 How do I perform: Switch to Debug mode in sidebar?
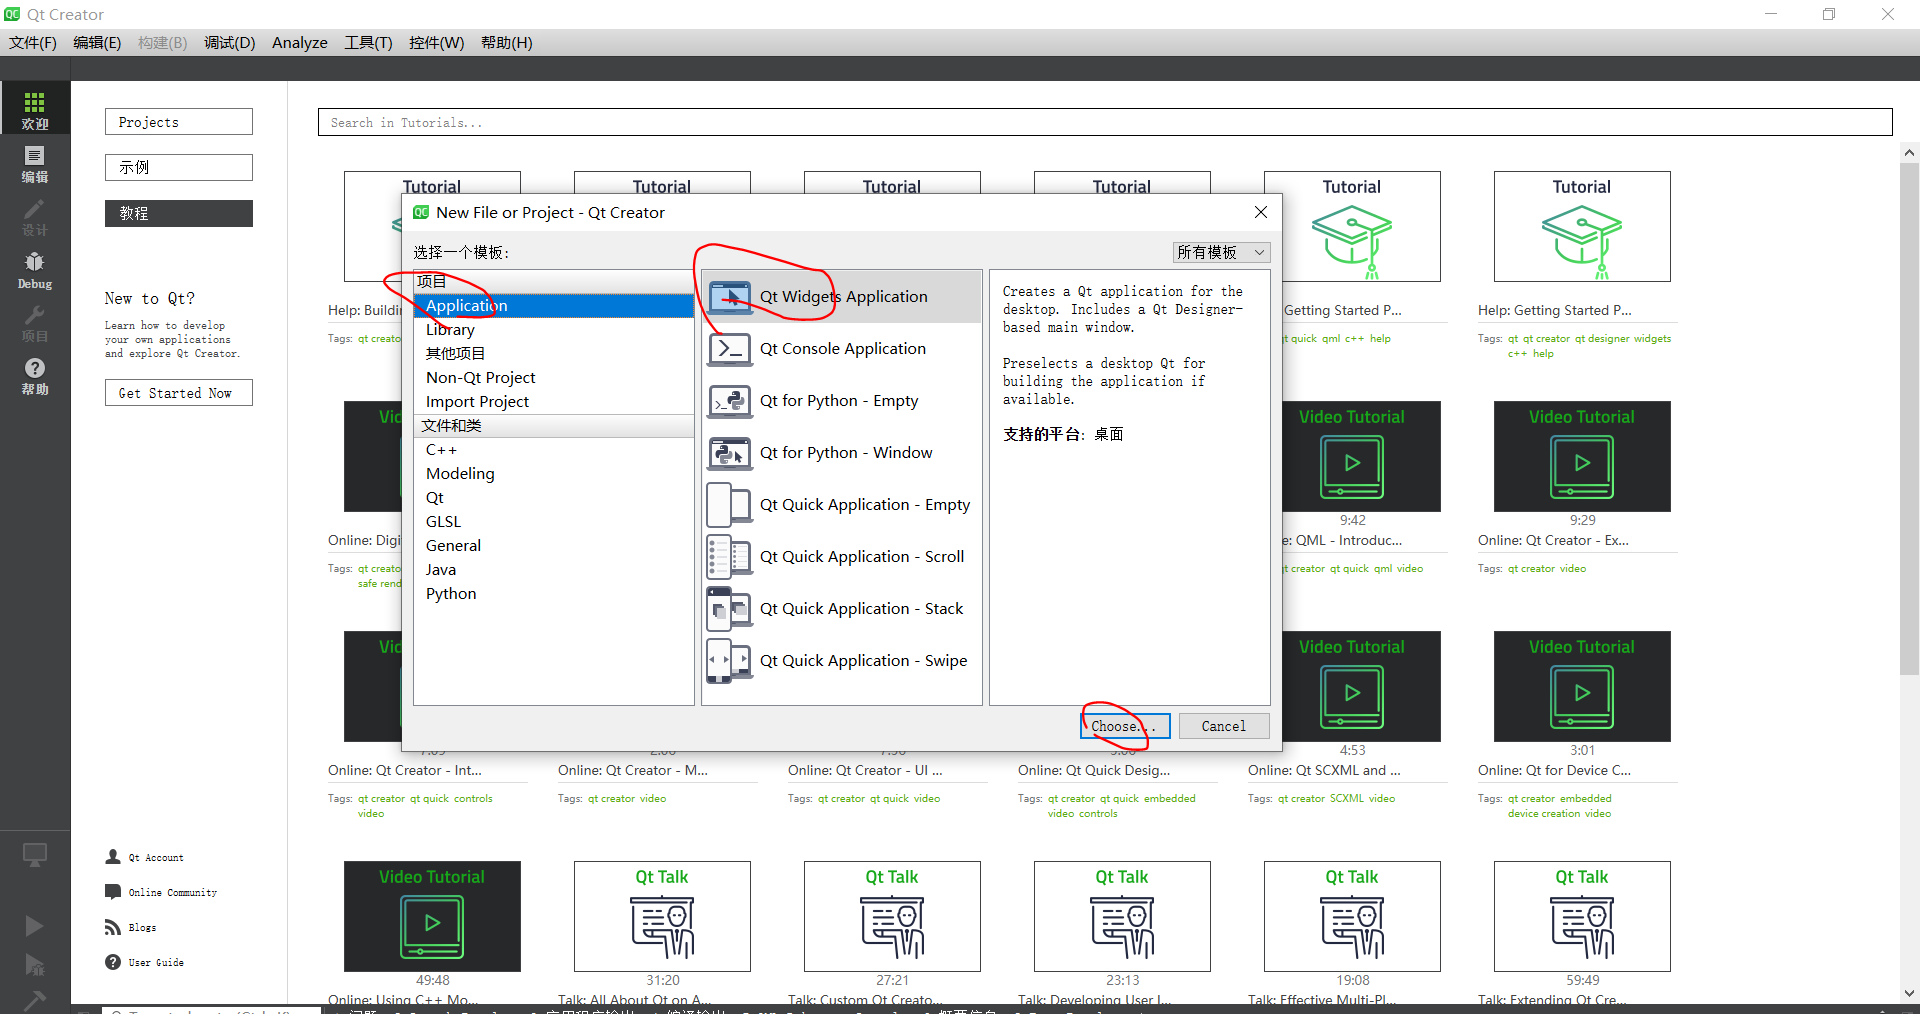(35, 269)
